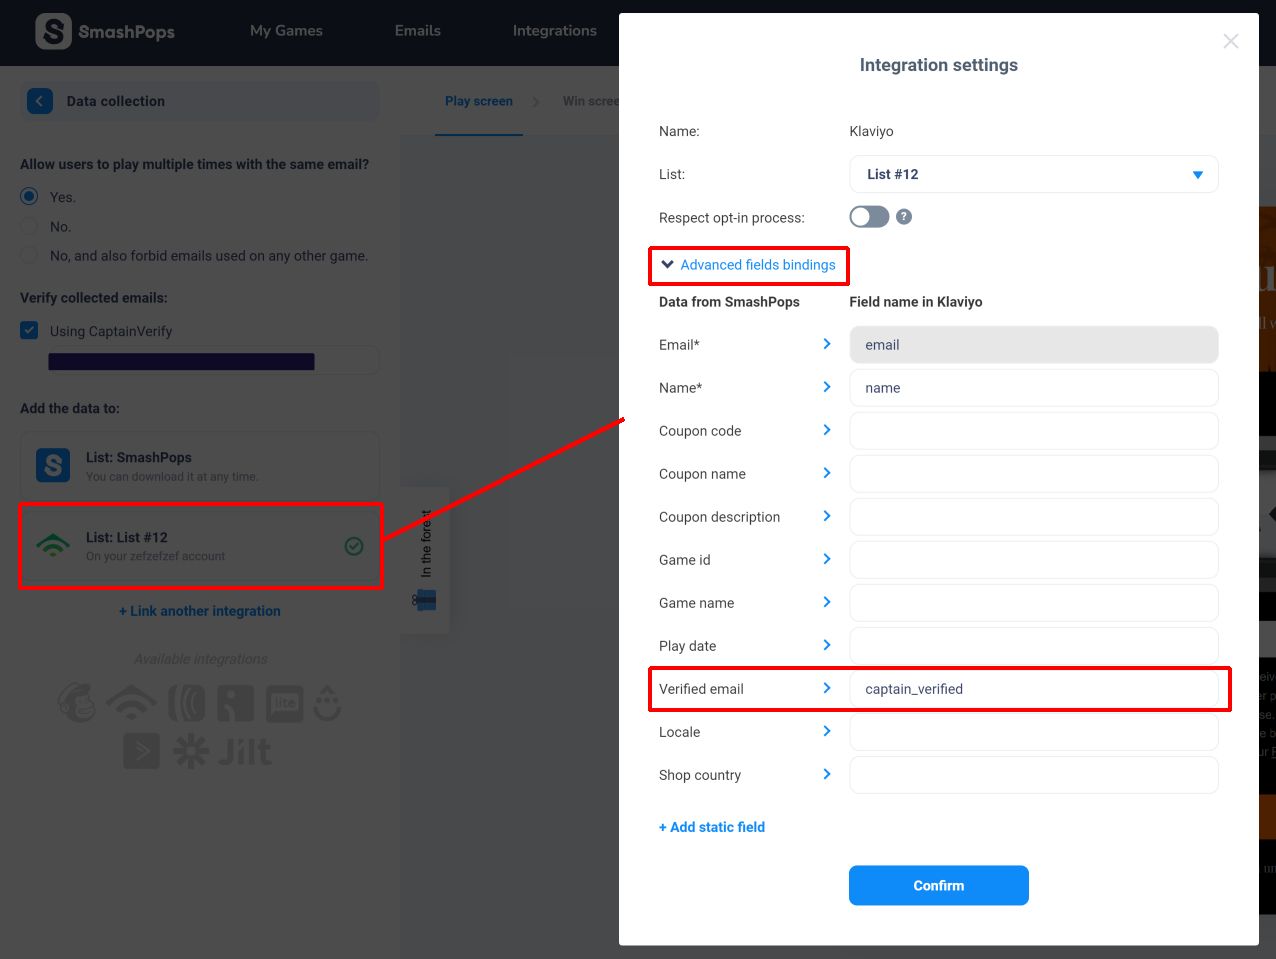1276x959 pixels.
Task: Select the Zapier asterisk integration icon
Action: (x=191, y=751)
